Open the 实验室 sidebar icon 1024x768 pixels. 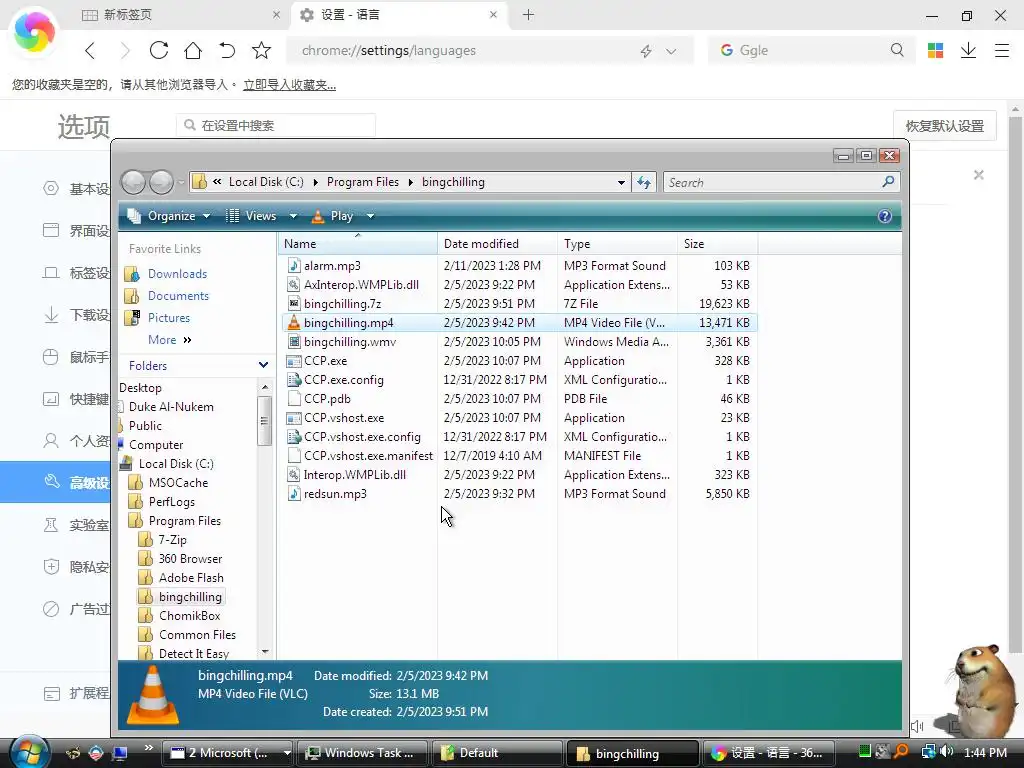pos(51,524)
